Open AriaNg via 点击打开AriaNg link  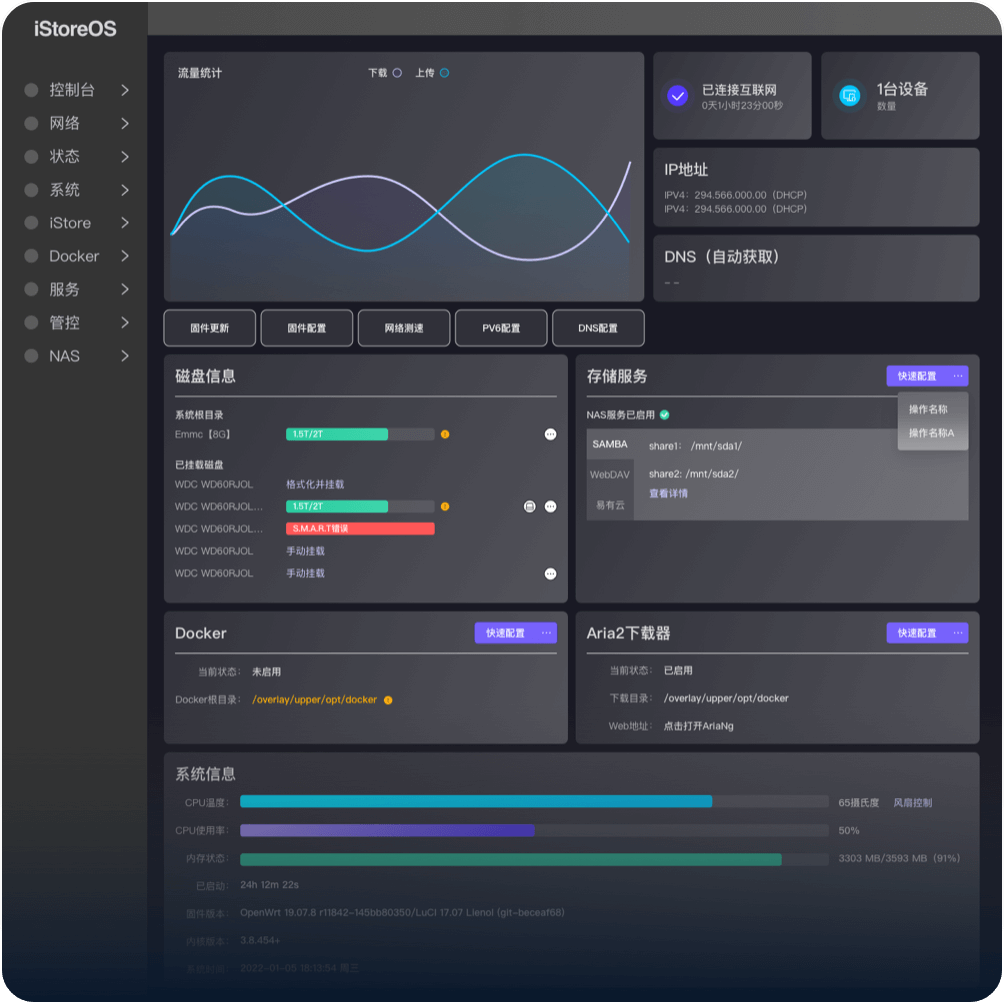[698, 726]
